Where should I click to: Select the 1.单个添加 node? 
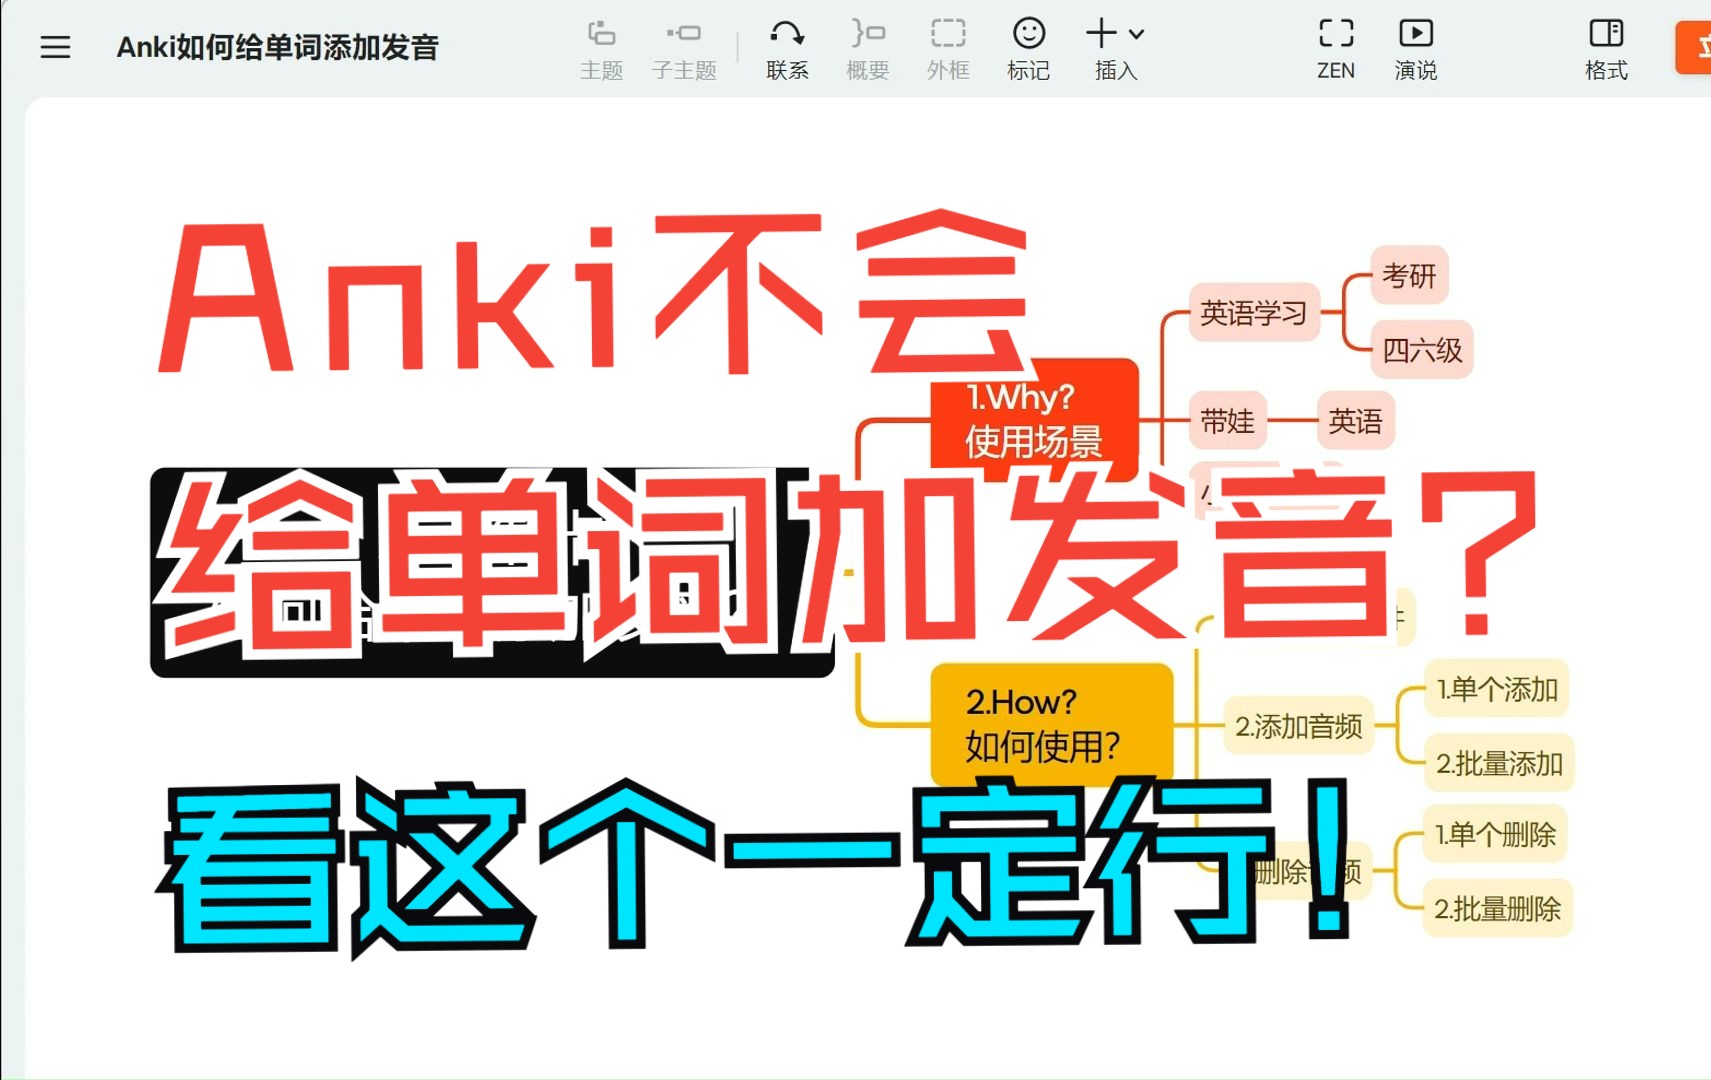1497,689
